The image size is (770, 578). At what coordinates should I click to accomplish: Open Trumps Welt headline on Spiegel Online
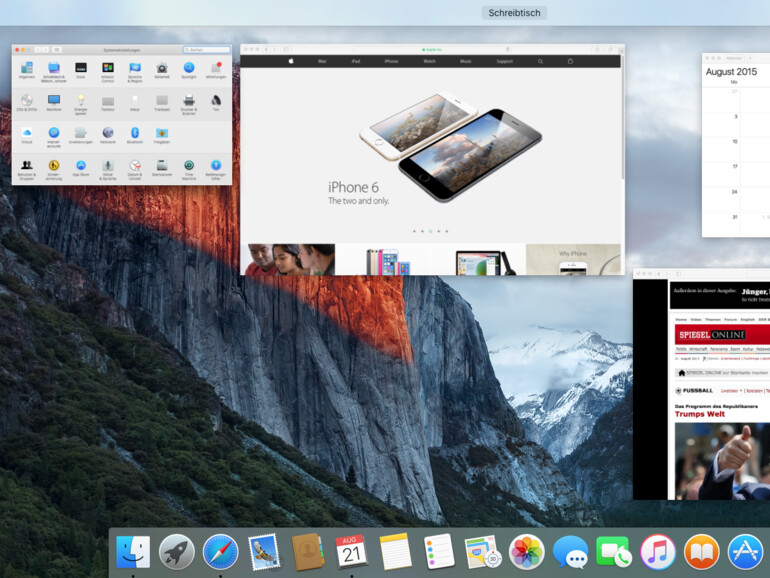[700, 414]
